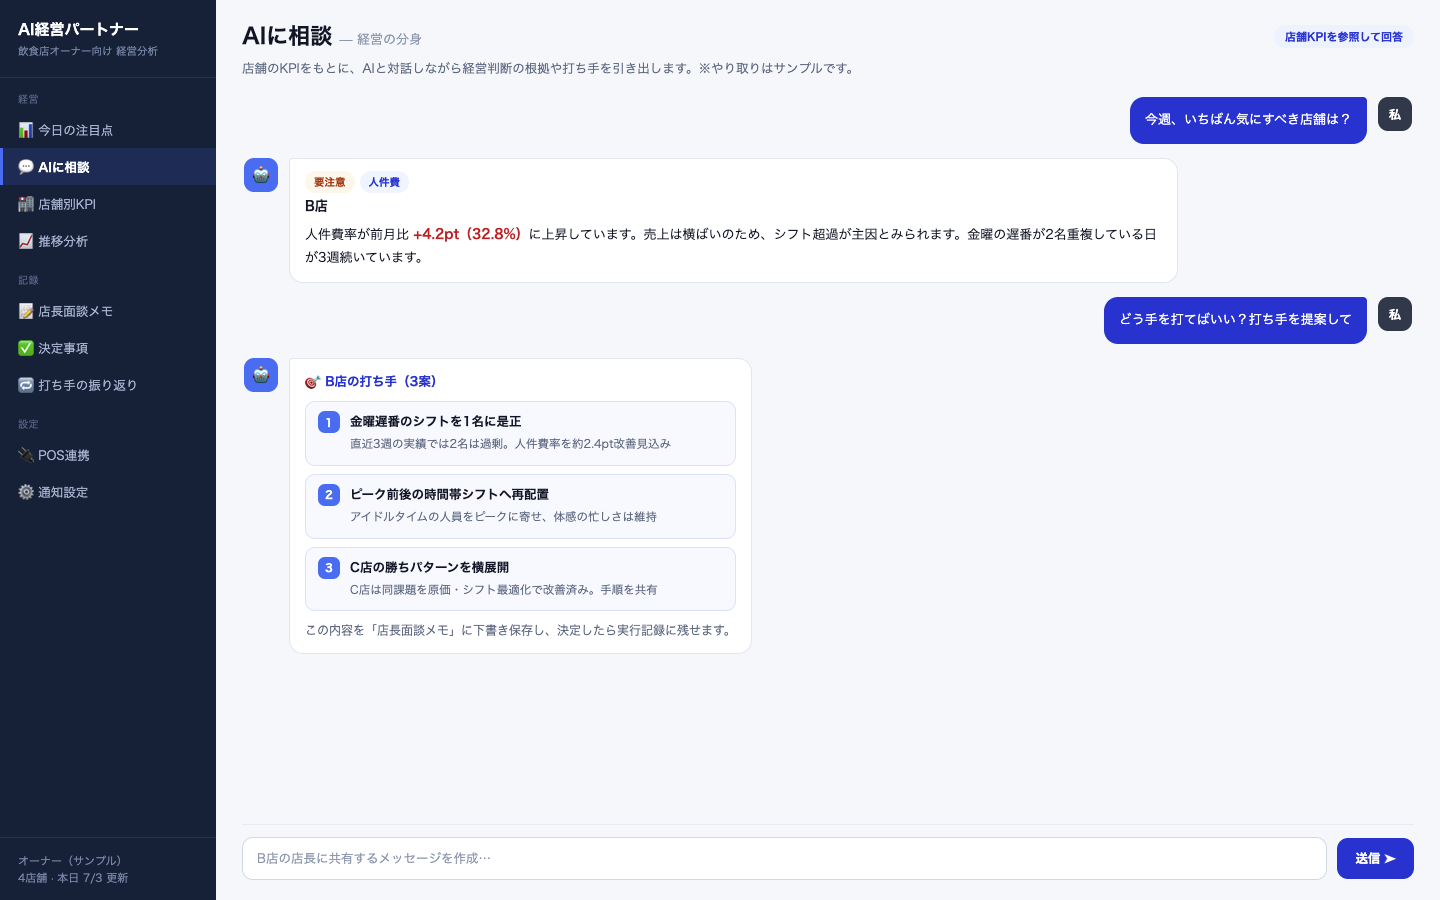Click the 人件費 tag on the B店 alert

pyautogui.click(x=384, y=182)
